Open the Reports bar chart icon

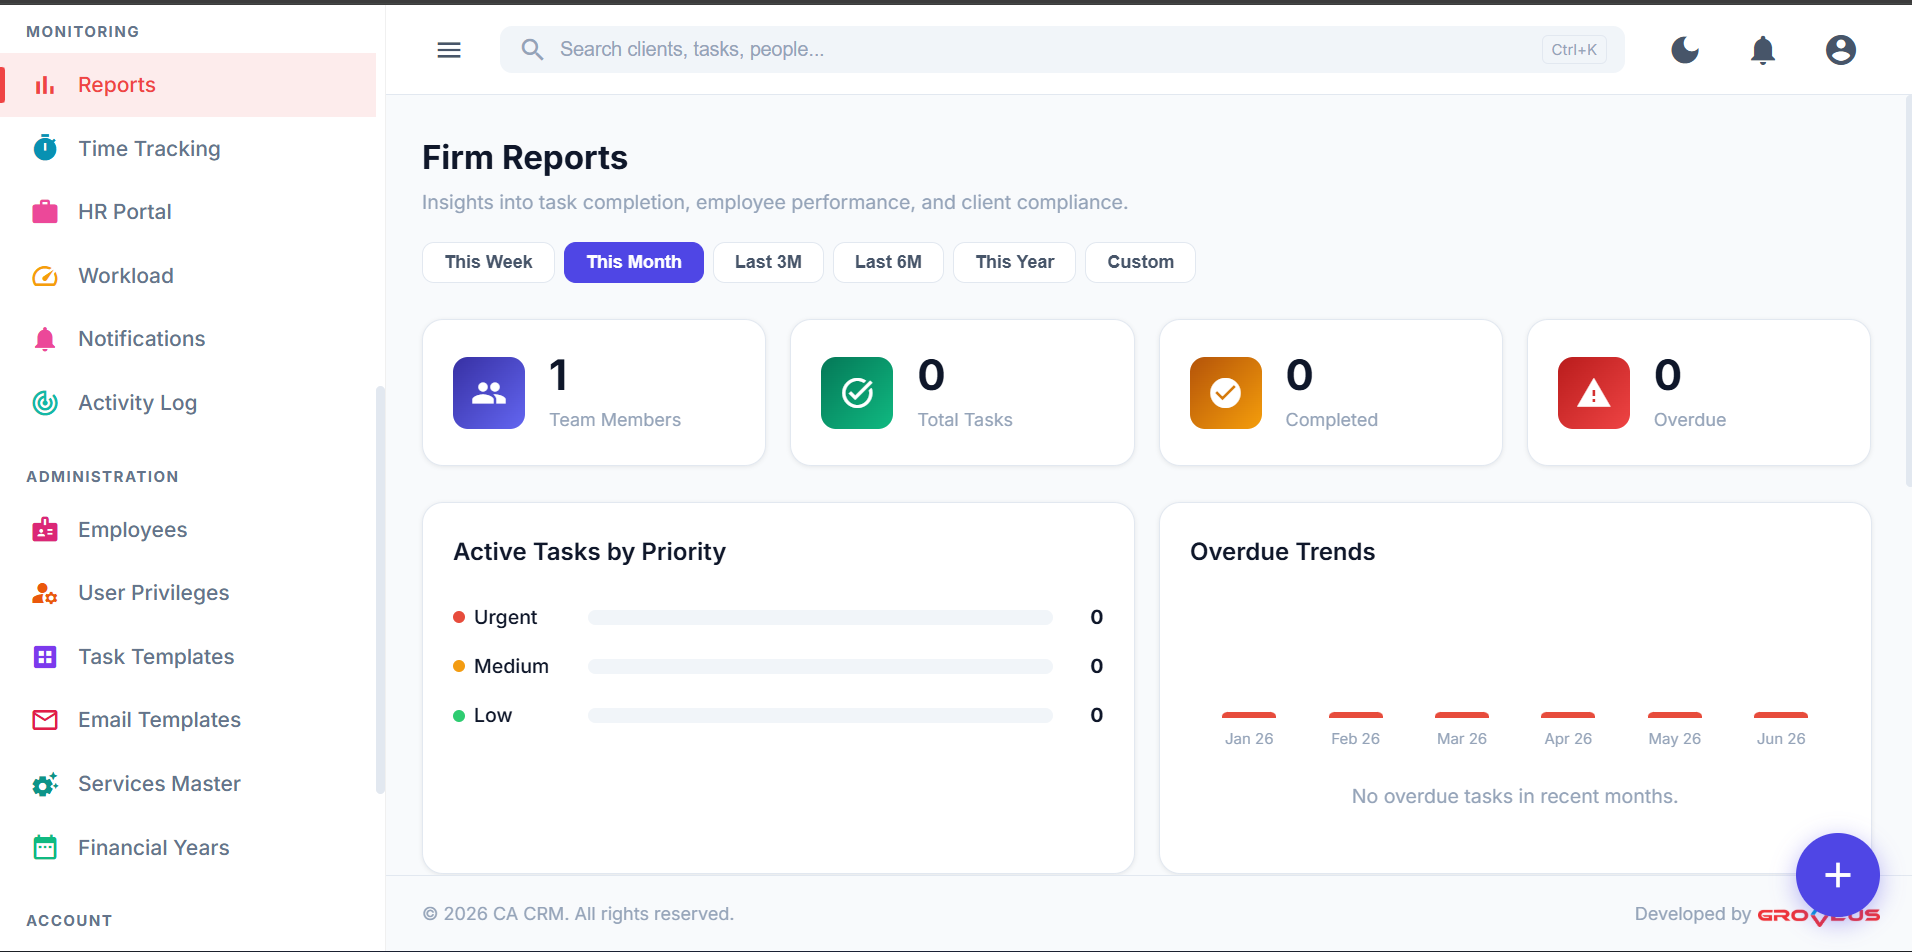(x=45, y=85)
